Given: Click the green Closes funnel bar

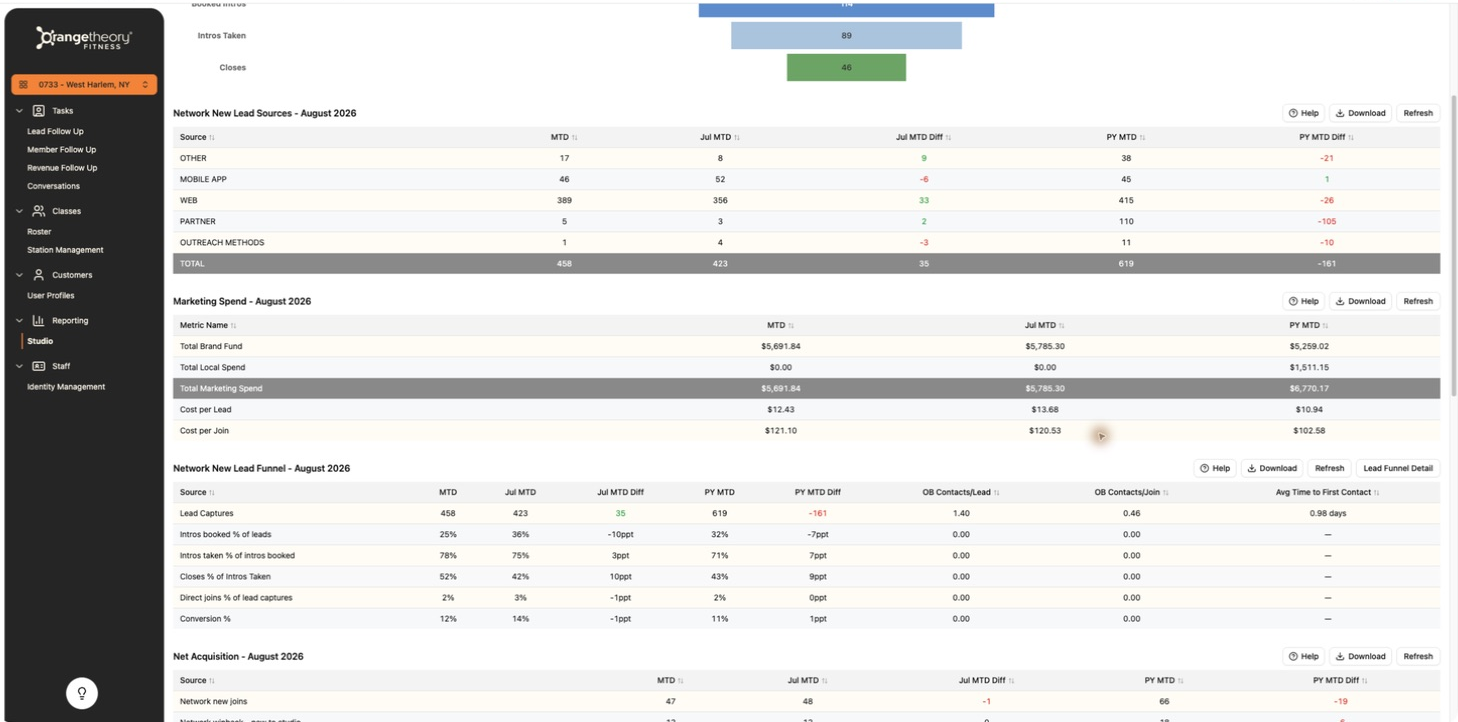Looking at the screenshot, I should pos(846,68).
